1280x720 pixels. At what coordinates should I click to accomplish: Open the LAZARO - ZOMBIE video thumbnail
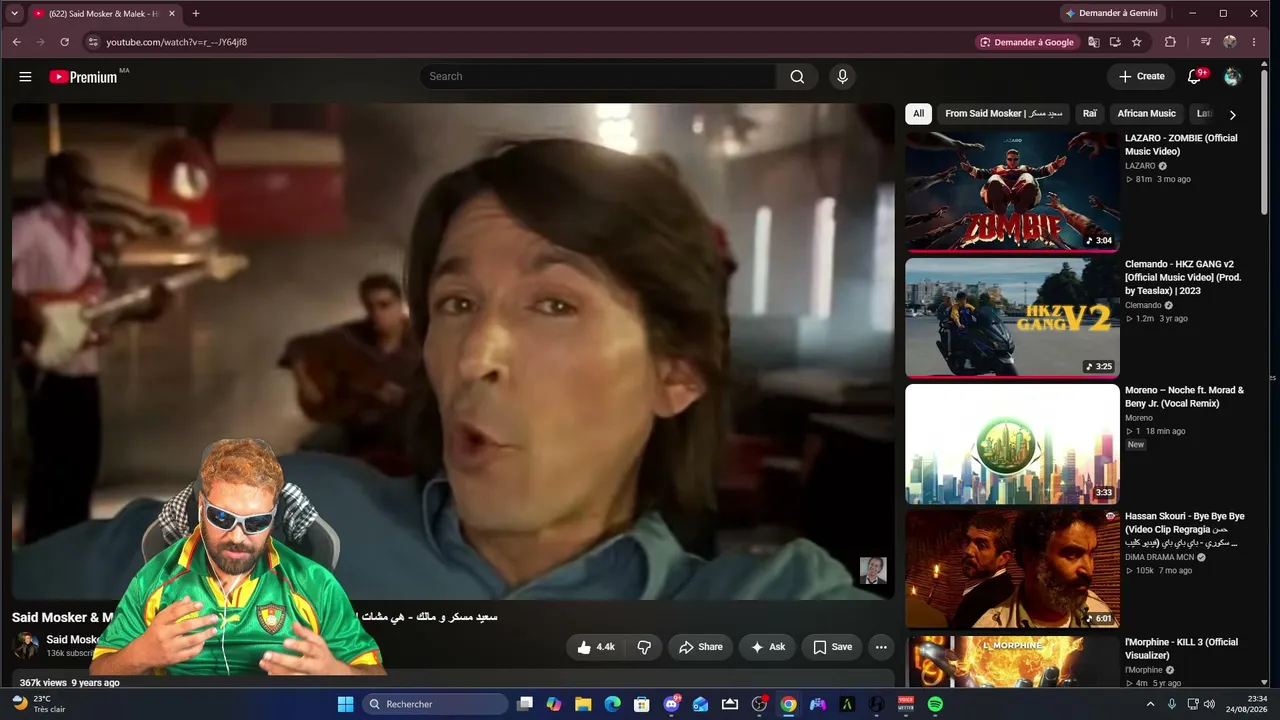click(x=1012, y=191)
